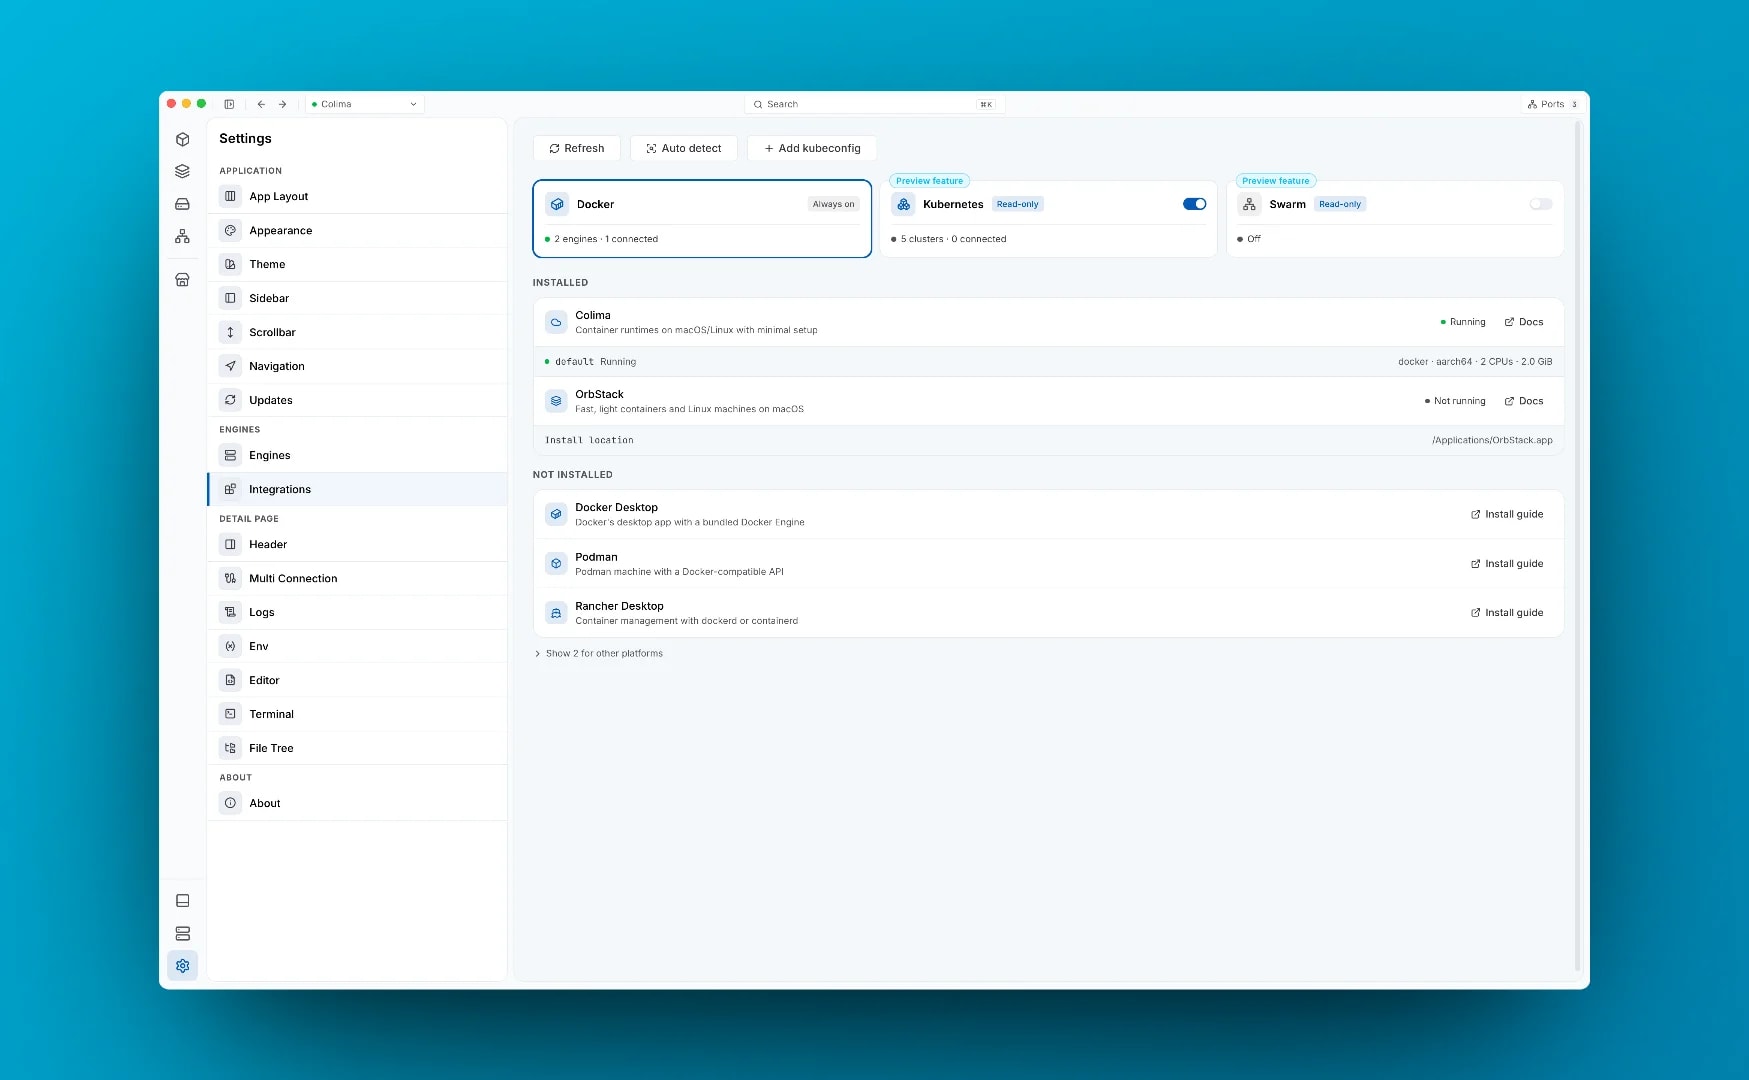This screenshot has height=1080, width=1749.
Task: Open the containers cube icon in left rail
Action: [x=182, y=140]
